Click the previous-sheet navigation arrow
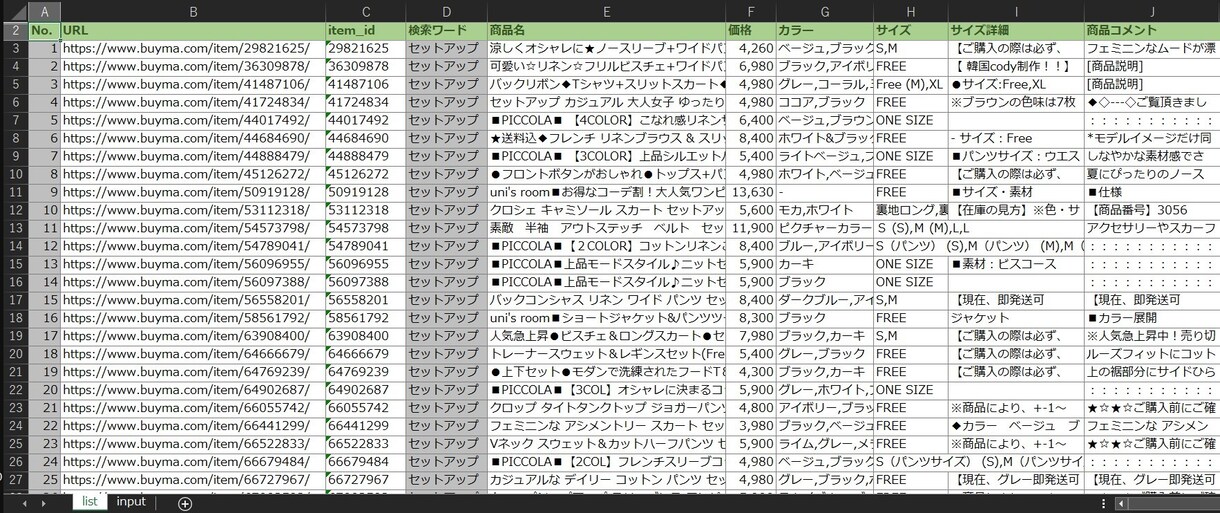The width and height of the screenshot is (1220, 513). tap(24, 503)
